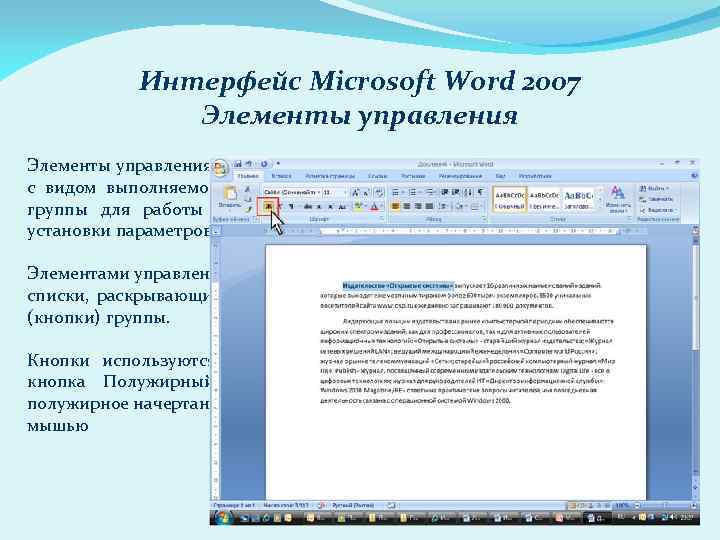Image resolution: width=720 pixels, height=540 pixels.
Task: Open the Рецензирование ribbon tab
Action: 460,176
